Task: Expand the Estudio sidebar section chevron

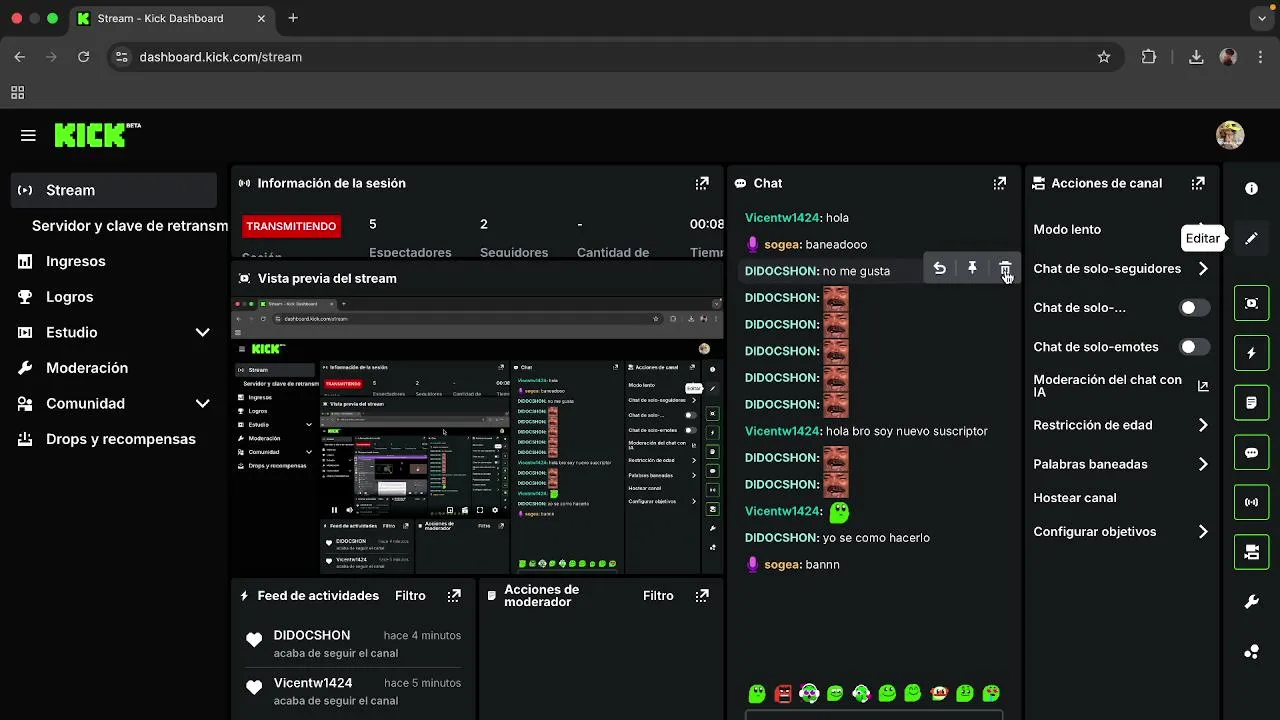Action: (x=202, y=332)
